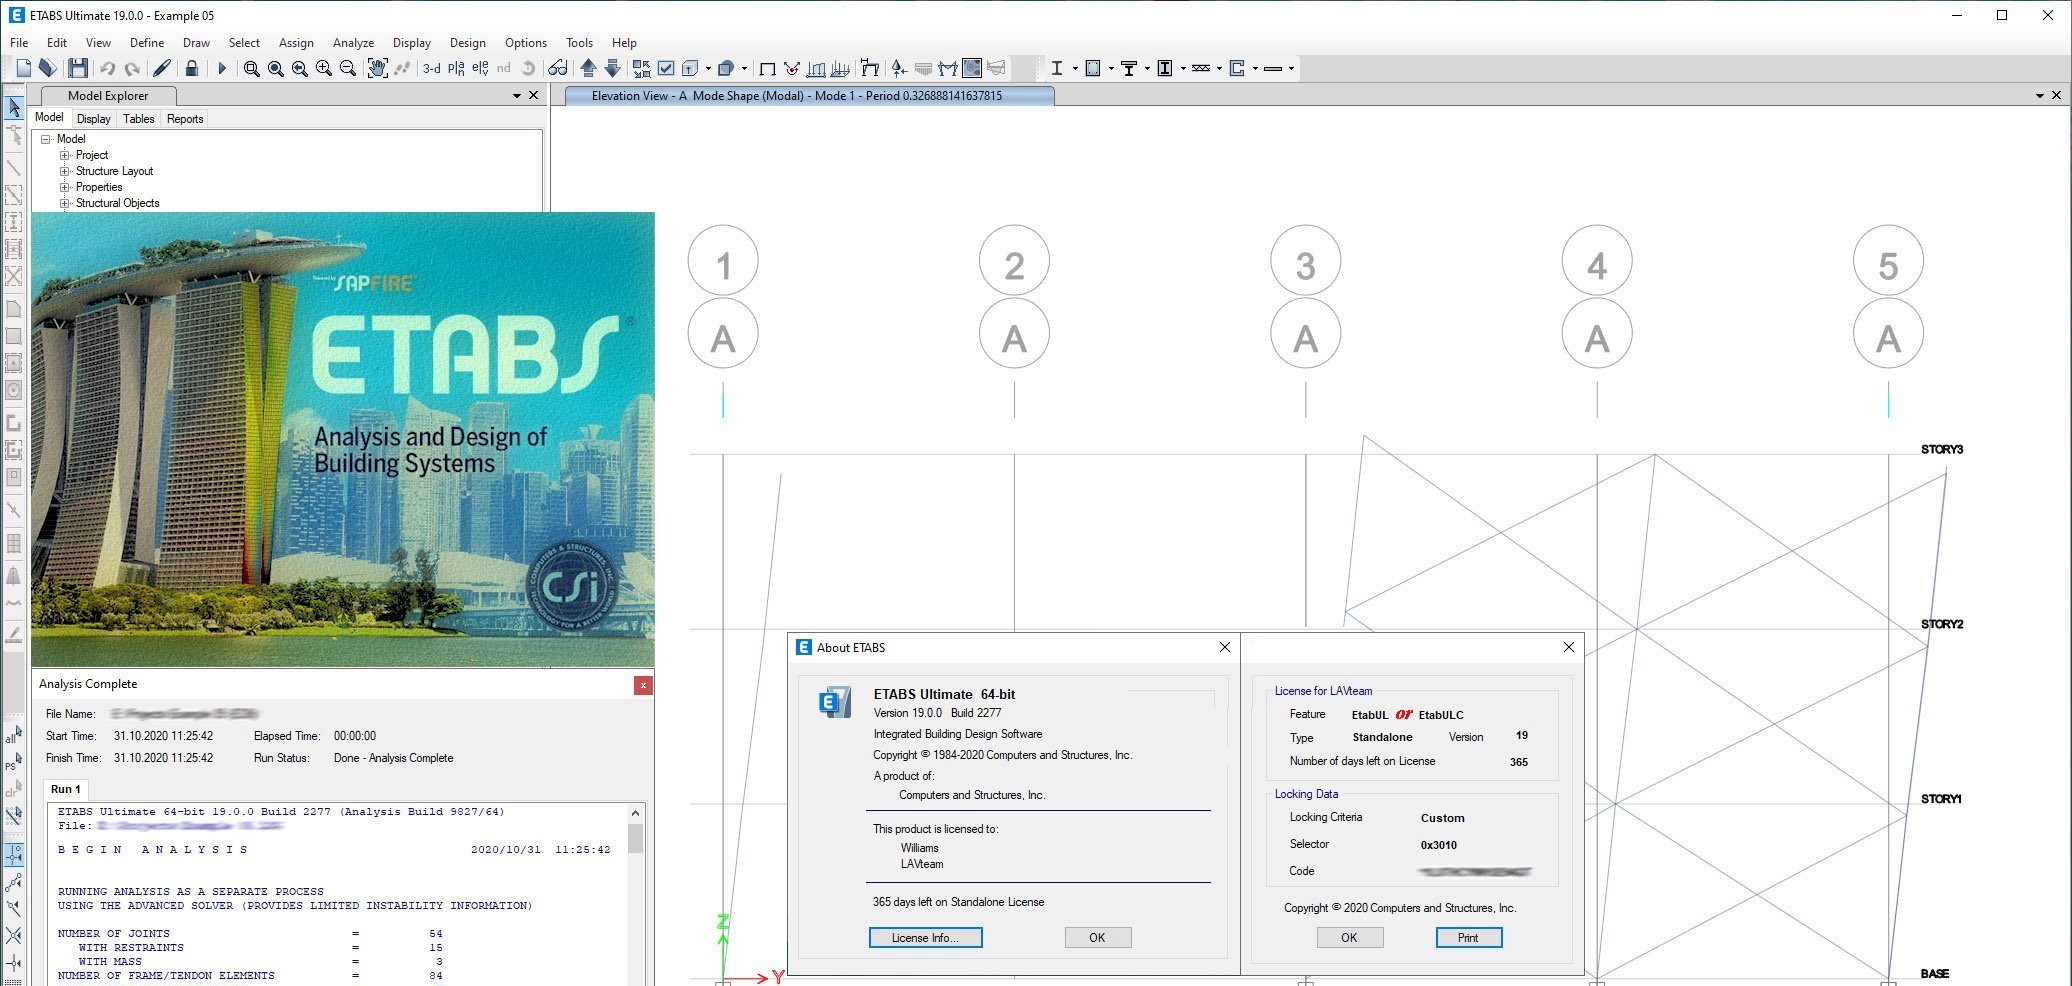Refresh window with the pencil icon

[x=162, y=68]
